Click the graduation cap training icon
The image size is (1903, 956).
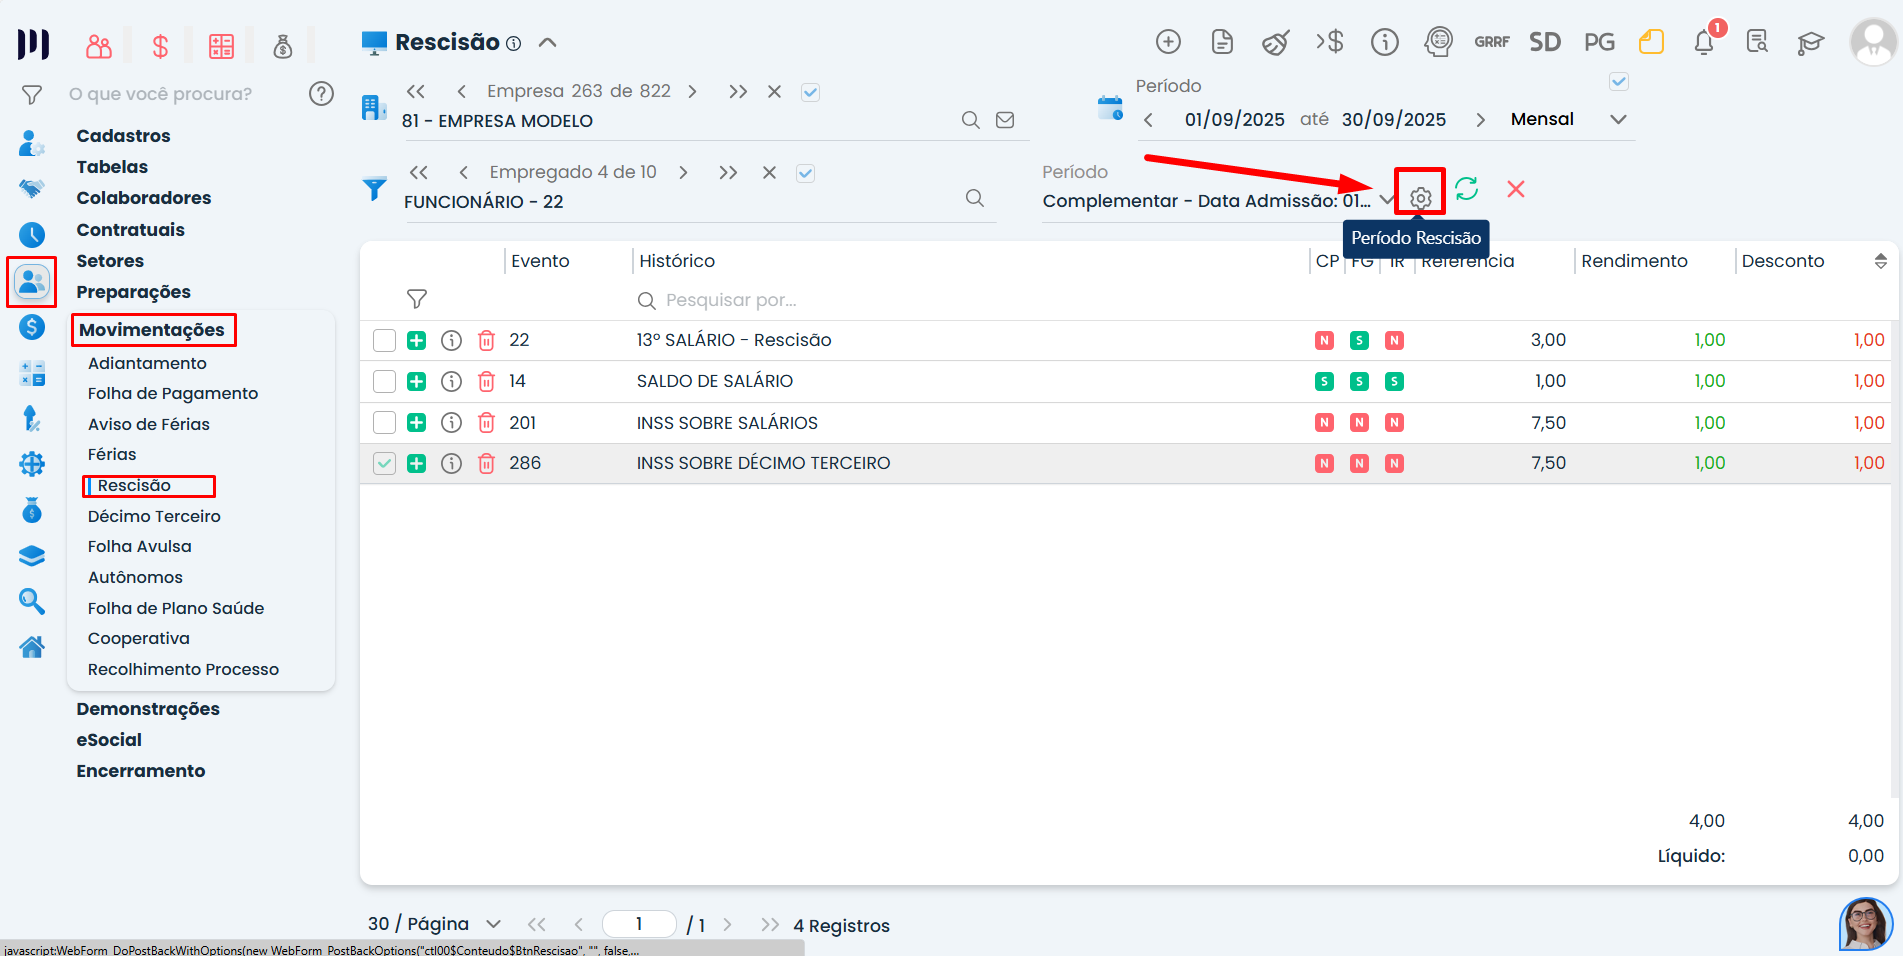[1810, 42]
